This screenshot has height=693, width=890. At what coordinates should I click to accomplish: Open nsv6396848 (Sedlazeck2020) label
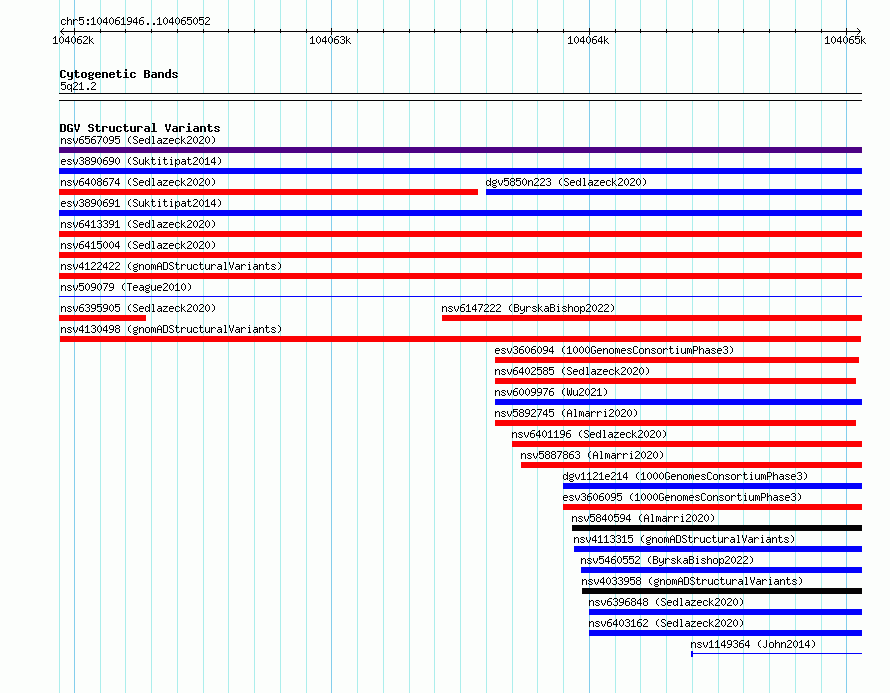click(666, 602)
